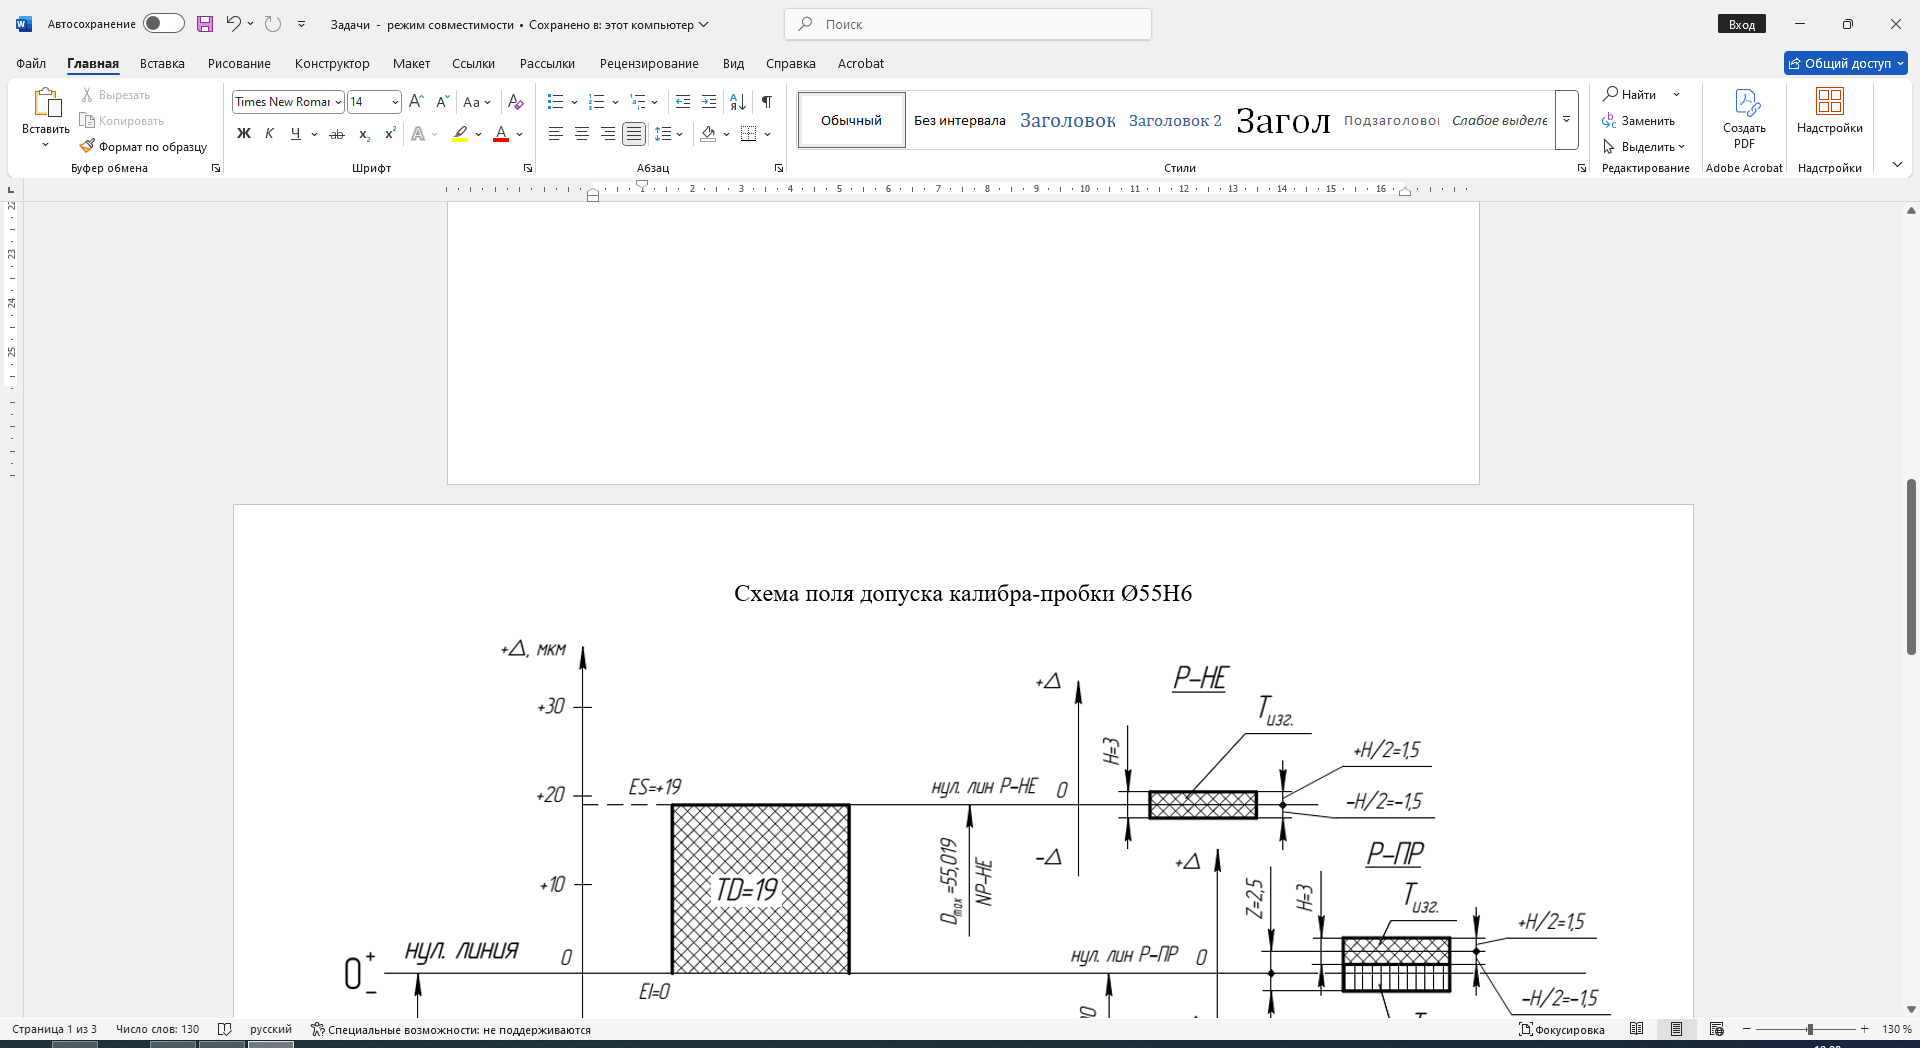This screenshot has height=1048, width=1920.
Task: Apply strikethrough formatting
Action: pos(337,134)
